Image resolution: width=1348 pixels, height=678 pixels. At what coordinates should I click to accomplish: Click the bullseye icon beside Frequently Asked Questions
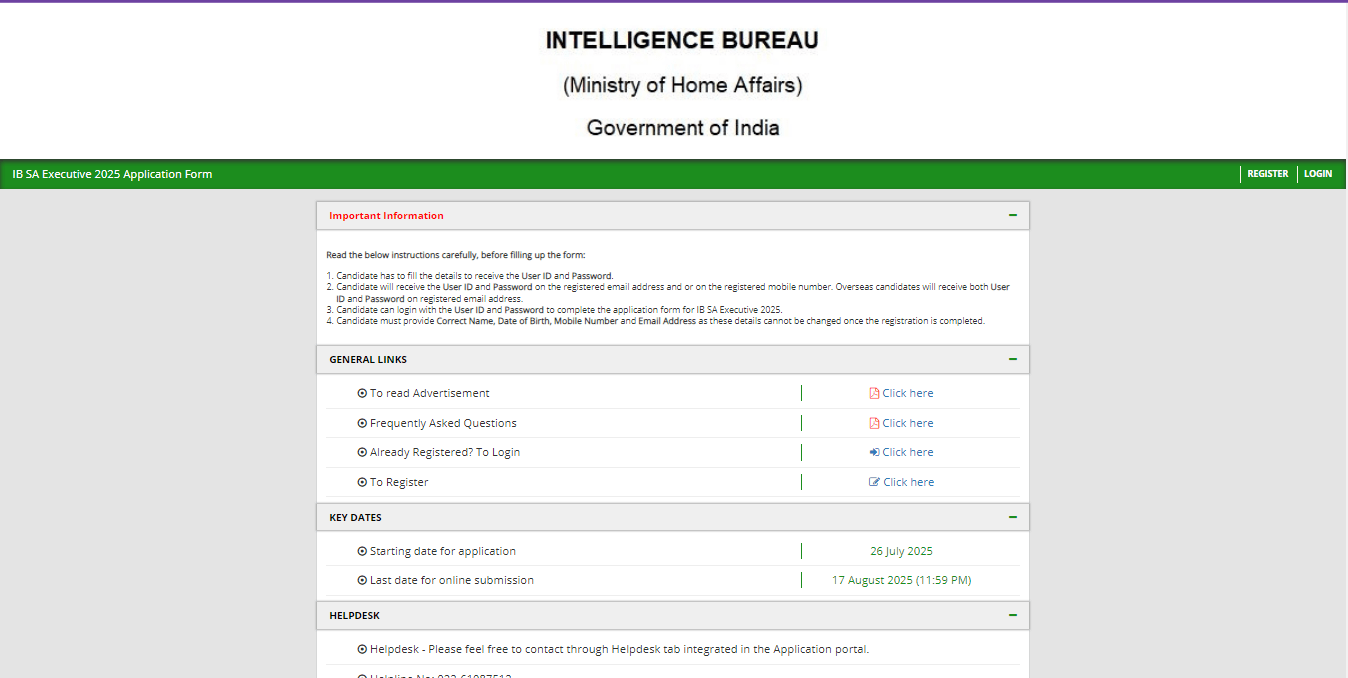pyautogui.click(x=362, y=422)
